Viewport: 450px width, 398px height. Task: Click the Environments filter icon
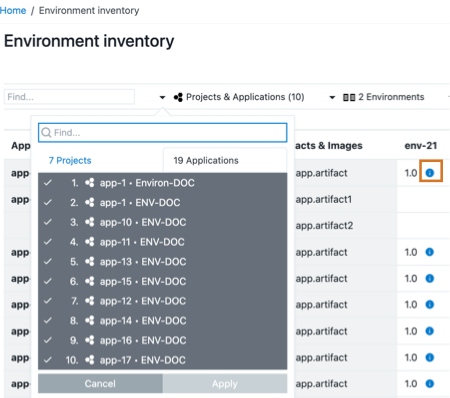349,97
